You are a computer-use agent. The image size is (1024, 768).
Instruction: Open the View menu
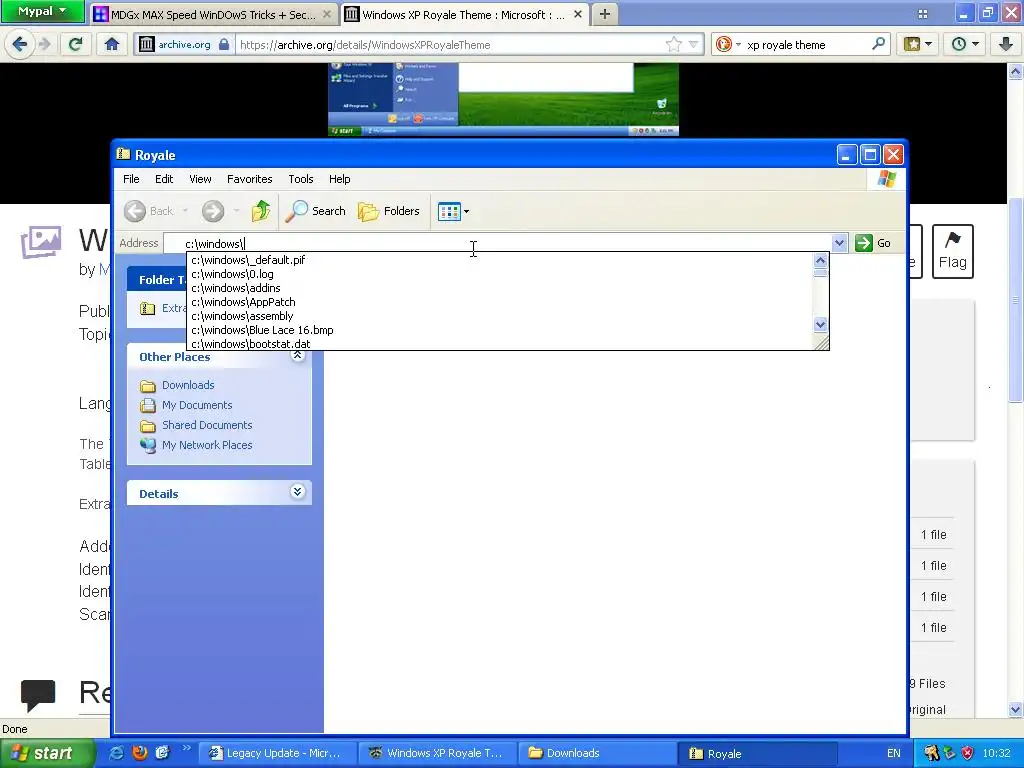(x=200, y=179)
